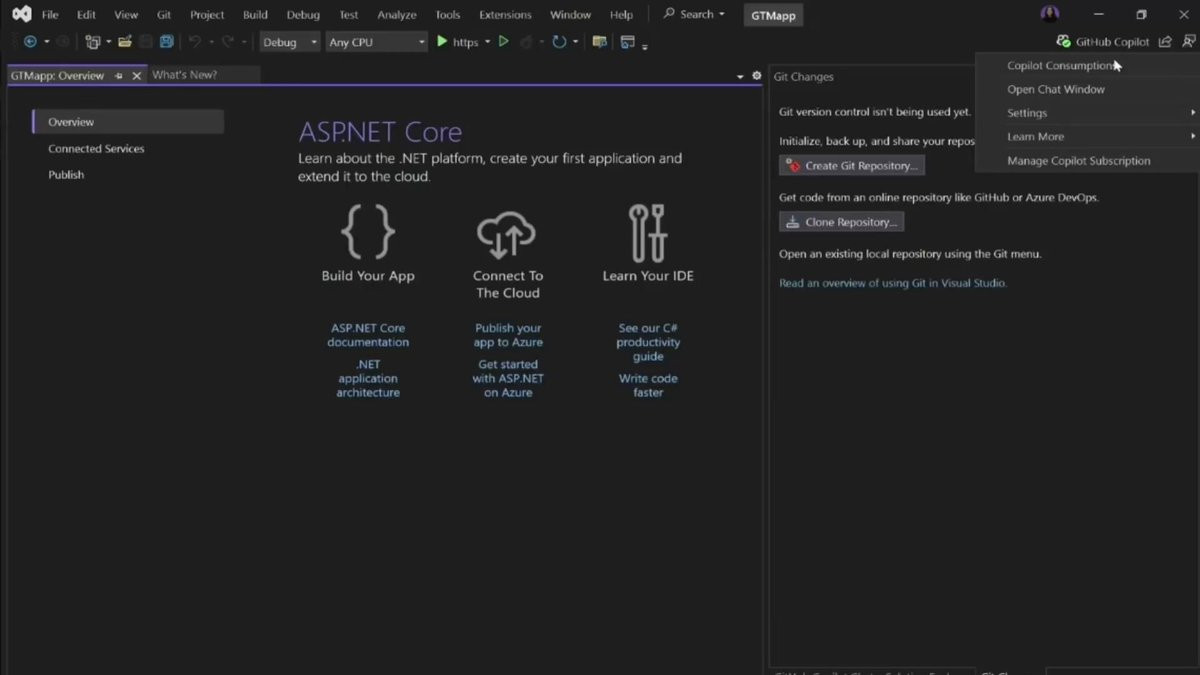
Task: Select the Overview sidebar item
Action: tap(128, 122)
